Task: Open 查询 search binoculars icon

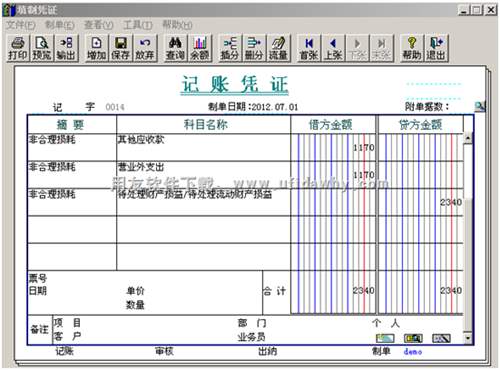Action: [x=175, y=48]
